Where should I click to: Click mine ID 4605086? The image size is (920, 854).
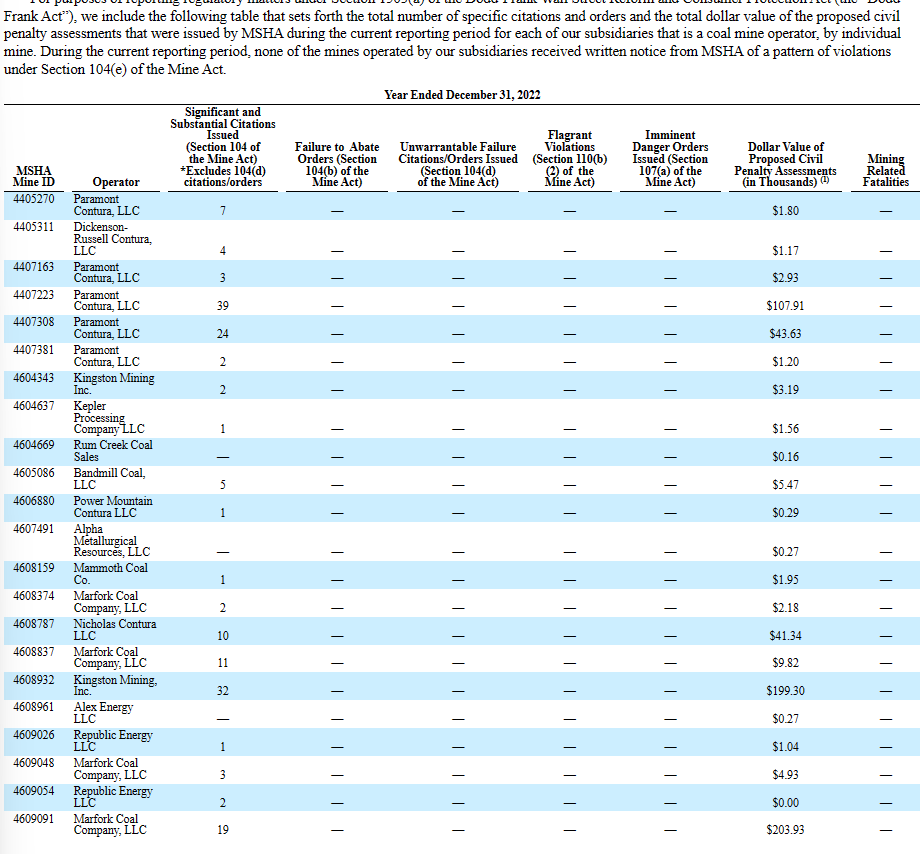point(33,473)
